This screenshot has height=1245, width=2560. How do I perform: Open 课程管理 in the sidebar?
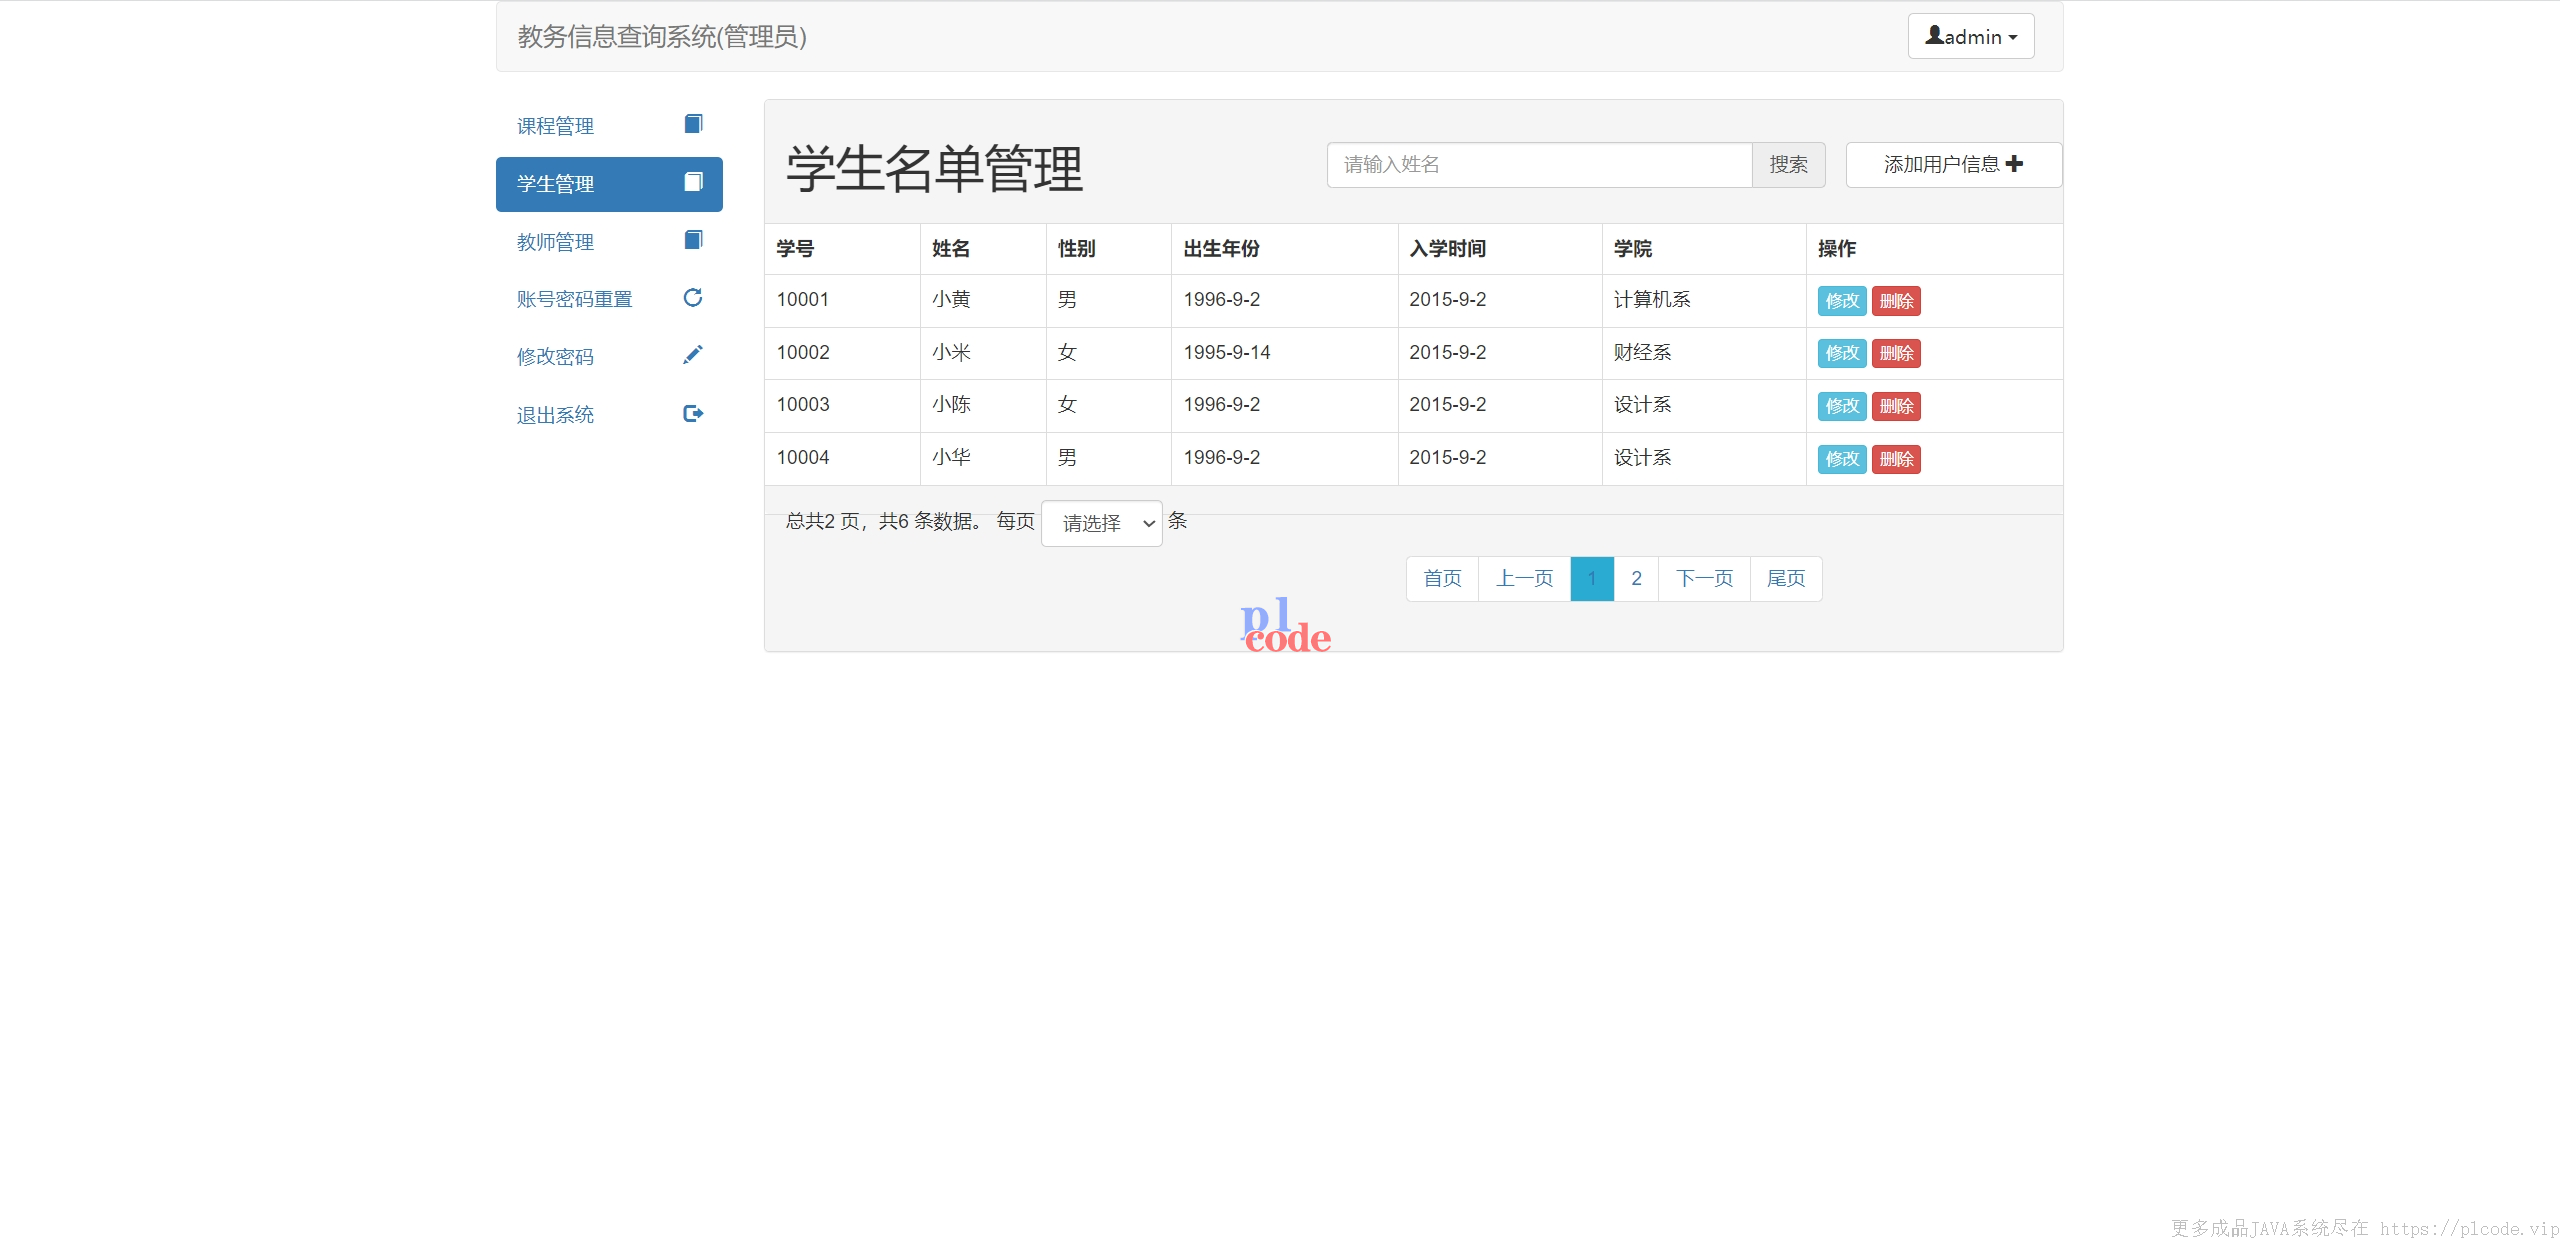click(609, 126)
